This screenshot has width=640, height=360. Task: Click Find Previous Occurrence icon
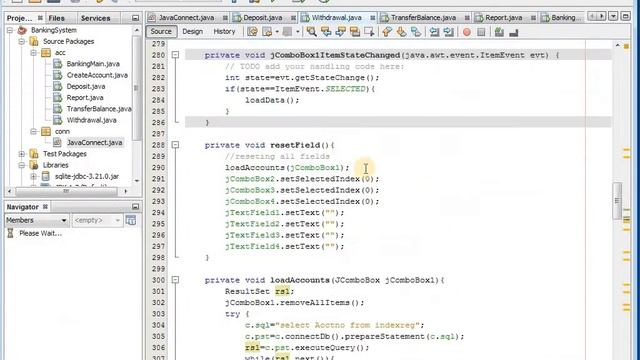[x=326, y=32]
